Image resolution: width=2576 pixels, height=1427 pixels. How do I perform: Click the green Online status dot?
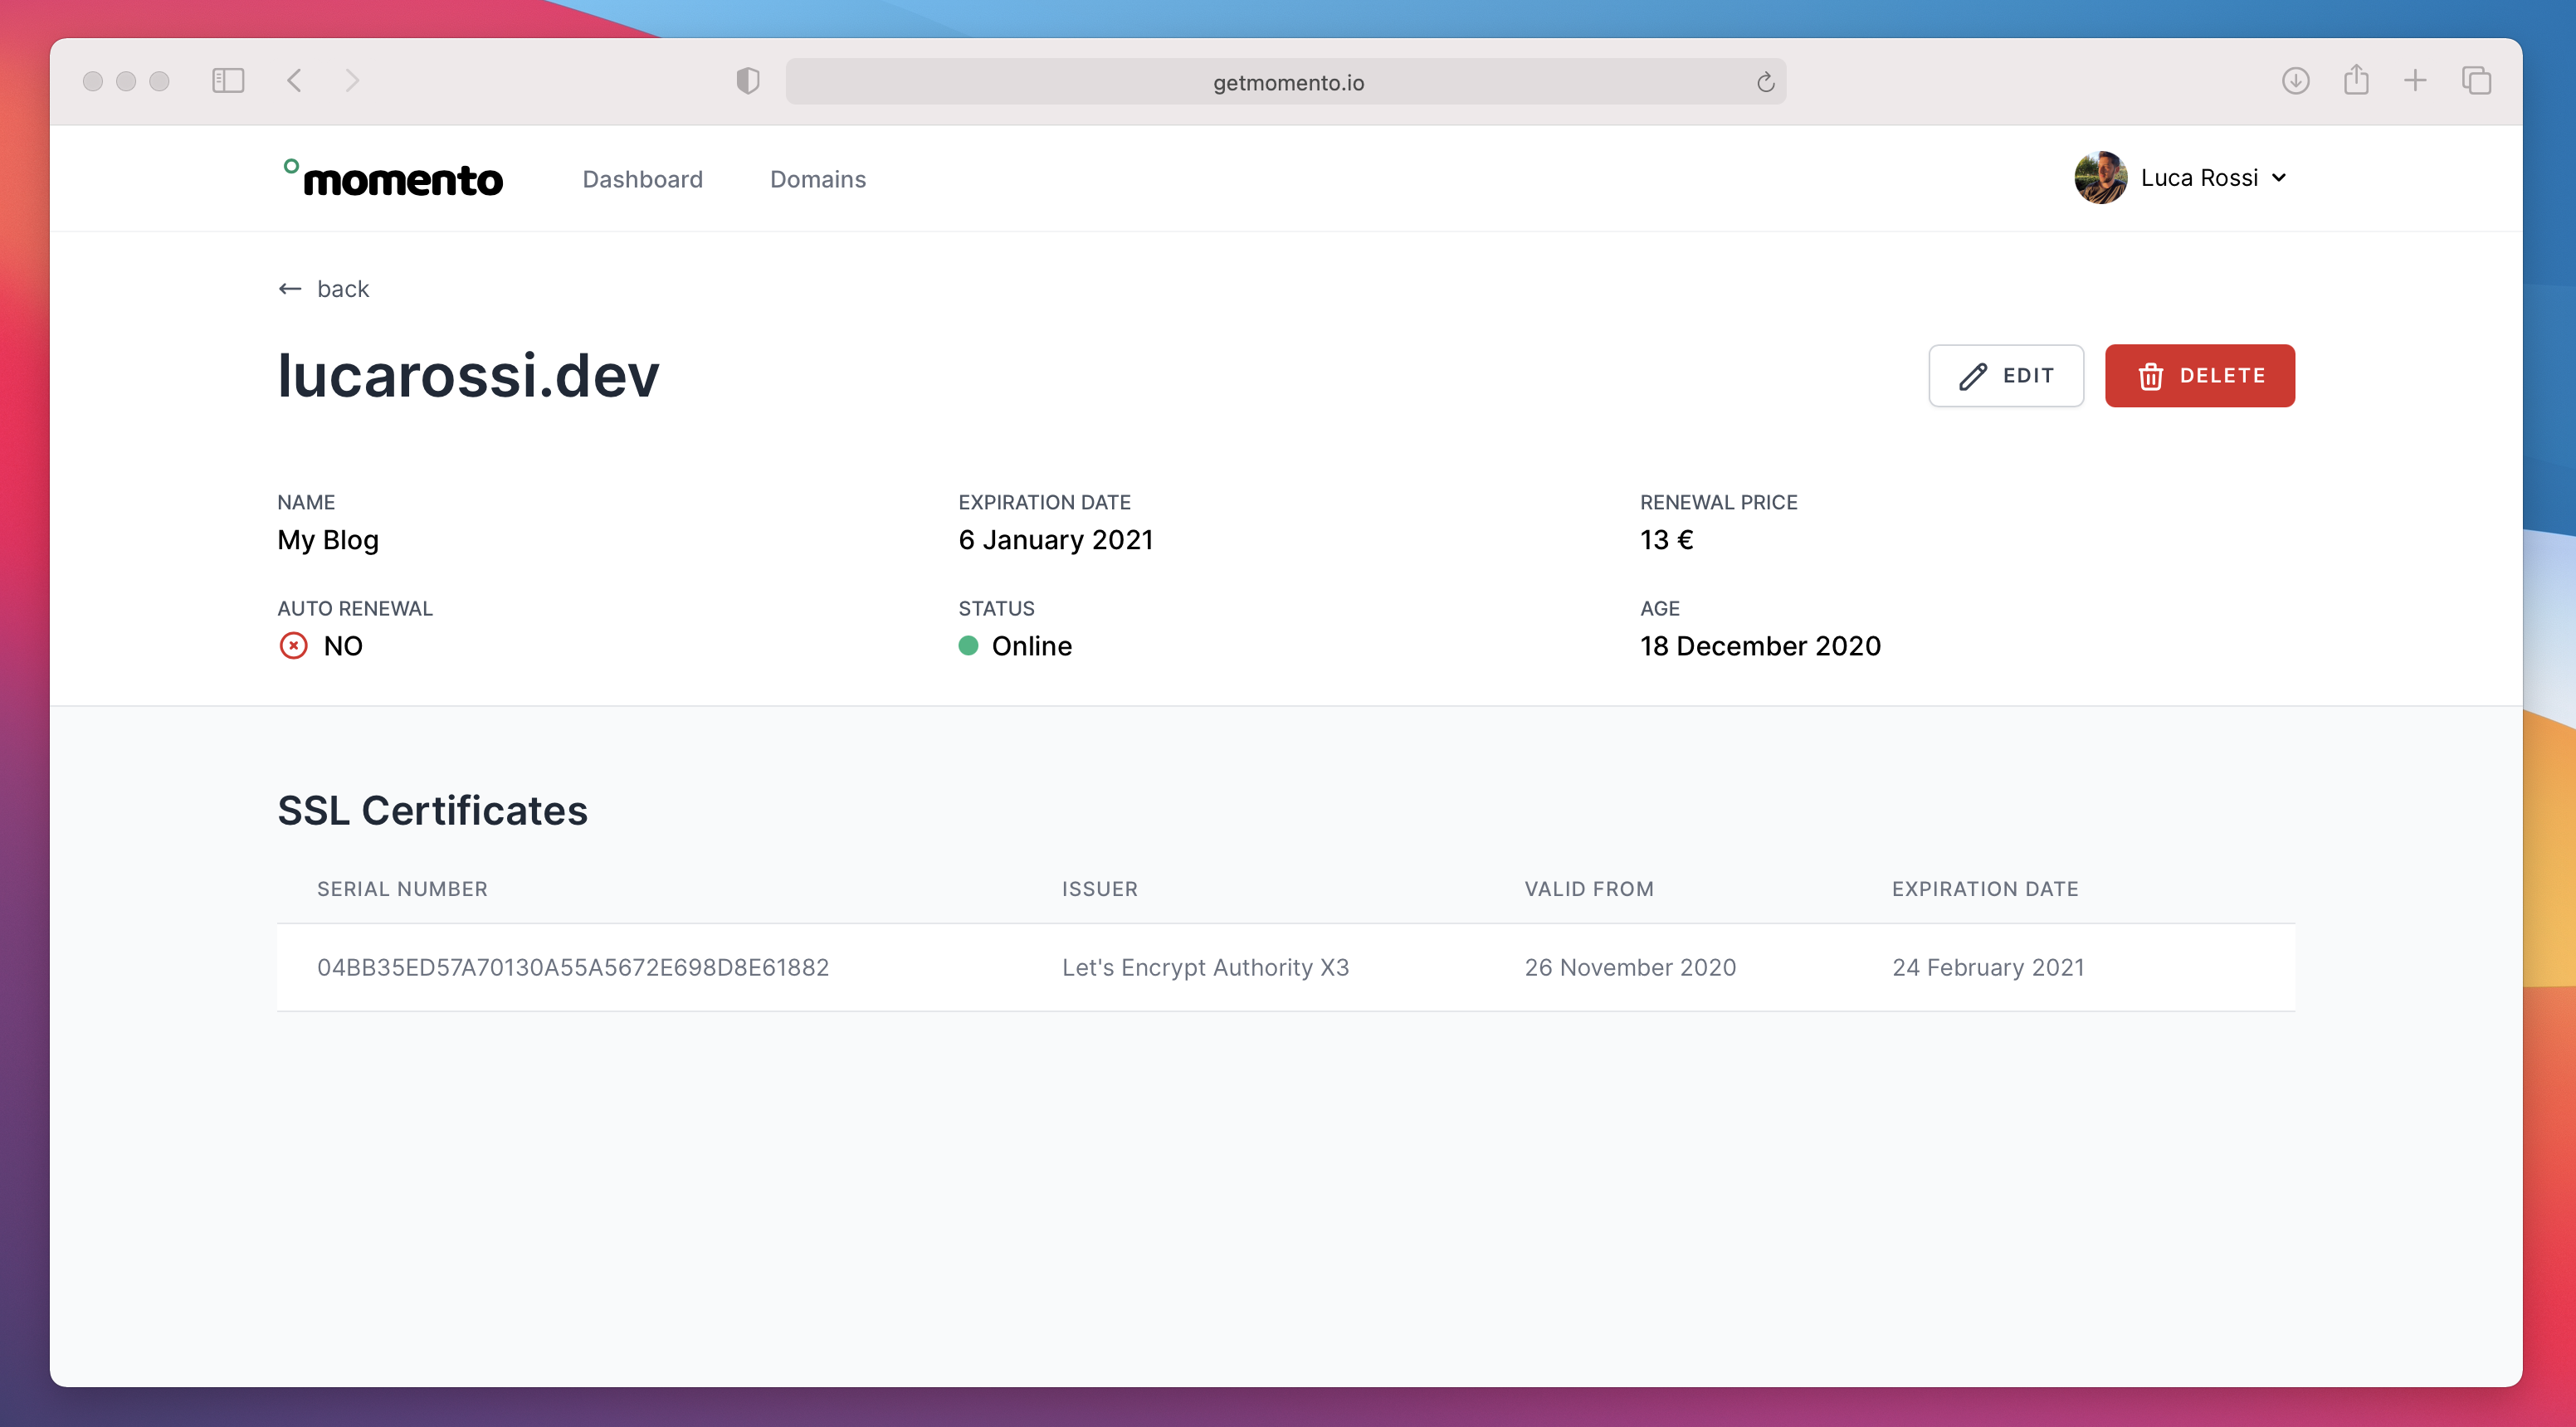pyautogui.click(x=968, y=646)
